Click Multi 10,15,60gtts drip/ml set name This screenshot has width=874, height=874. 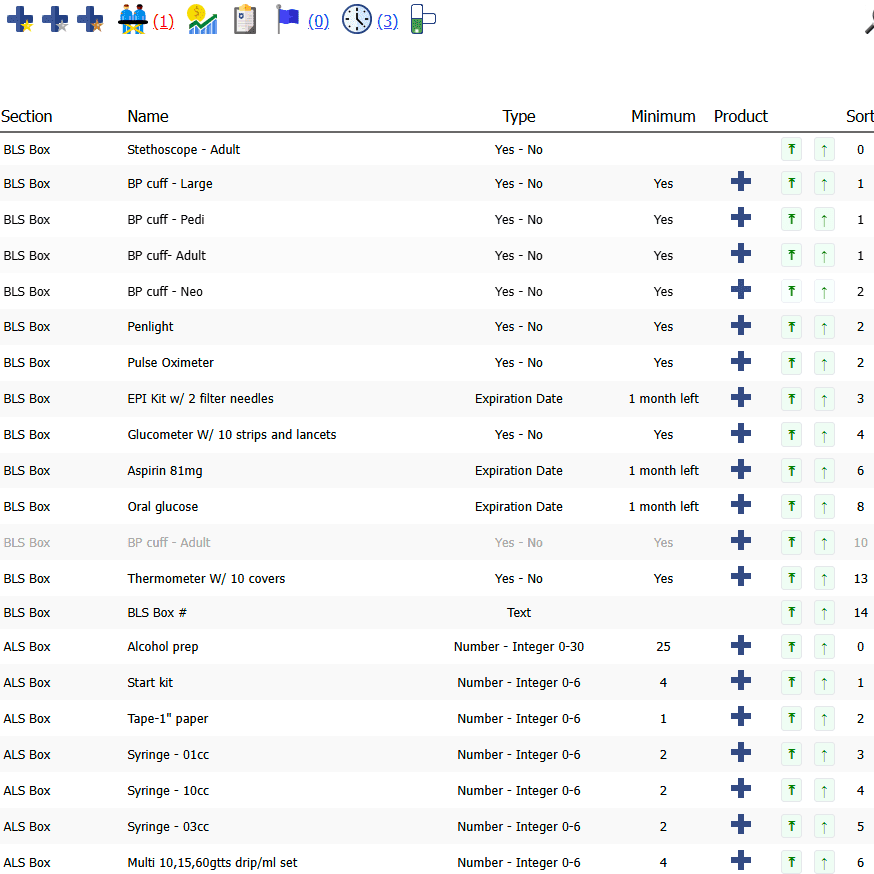point(212,863)
